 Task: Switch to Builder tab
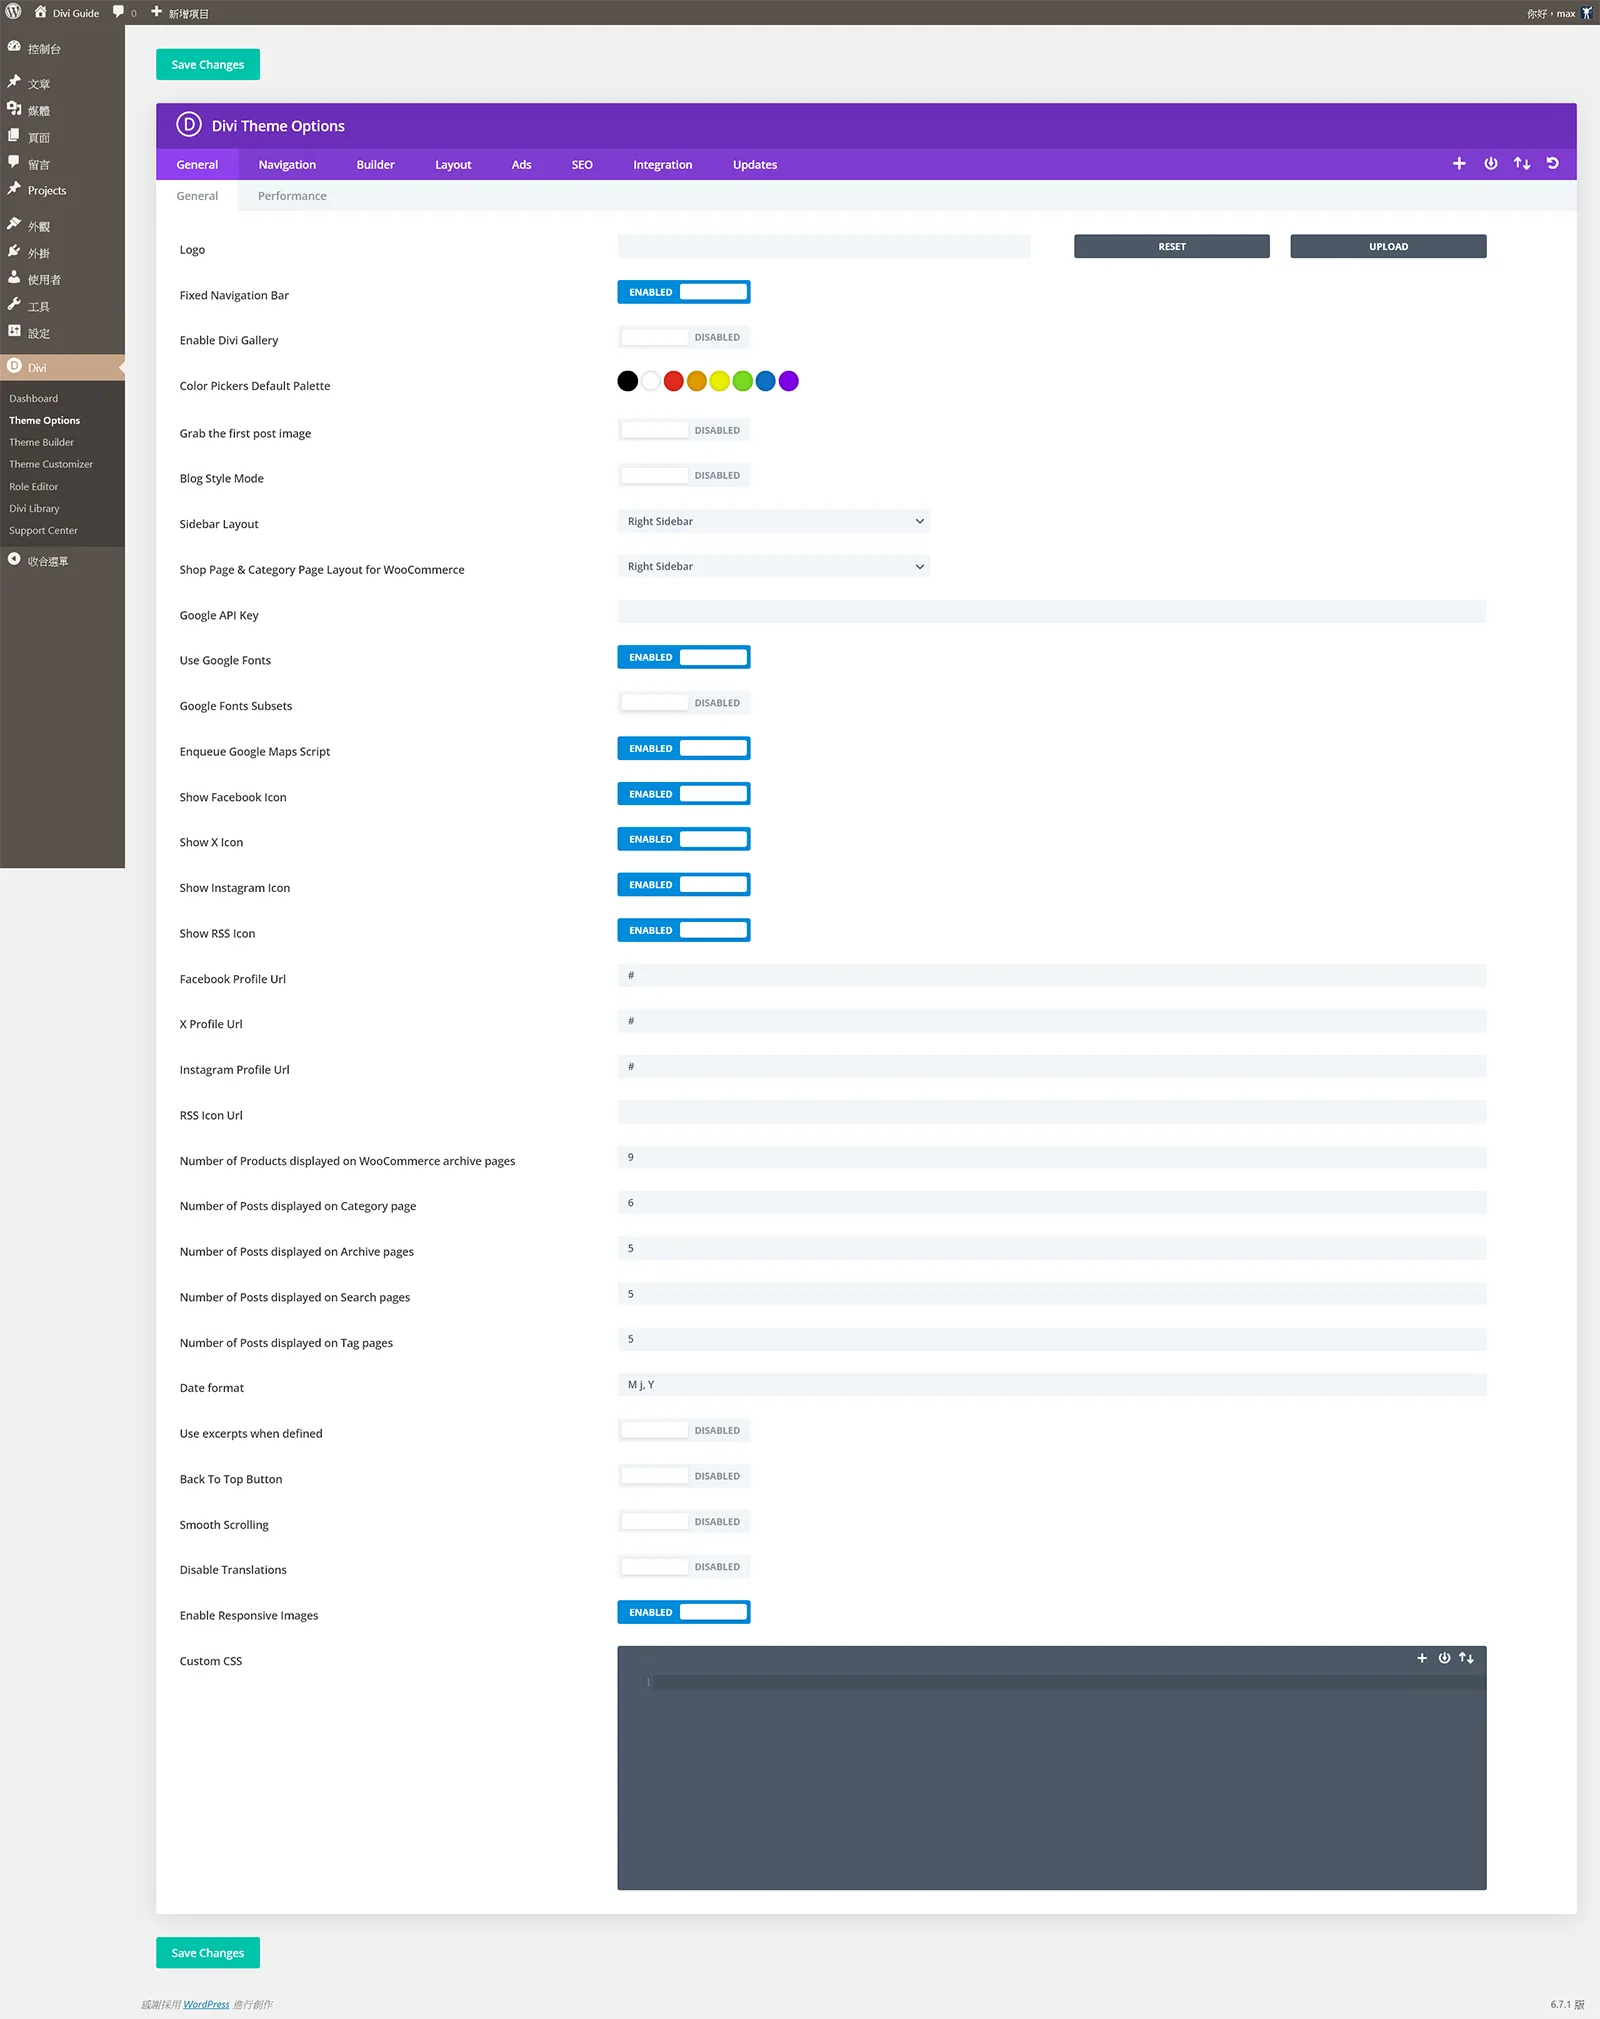tap(375, 165)
